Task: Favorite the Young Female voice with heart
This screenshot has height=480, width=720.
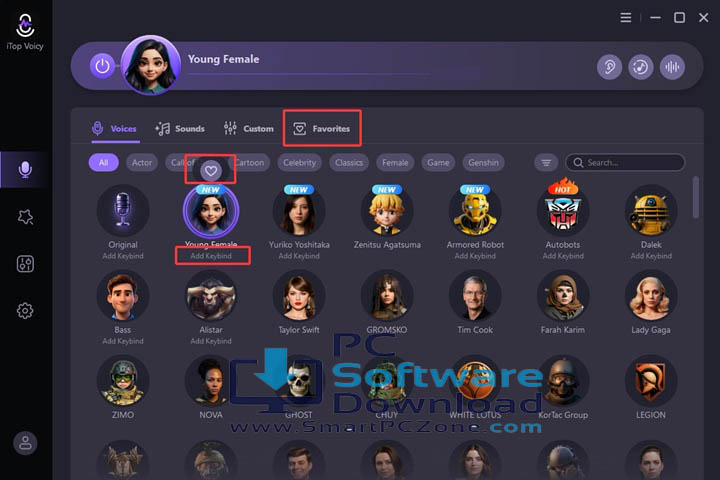Action: click(x=211, y=171)
